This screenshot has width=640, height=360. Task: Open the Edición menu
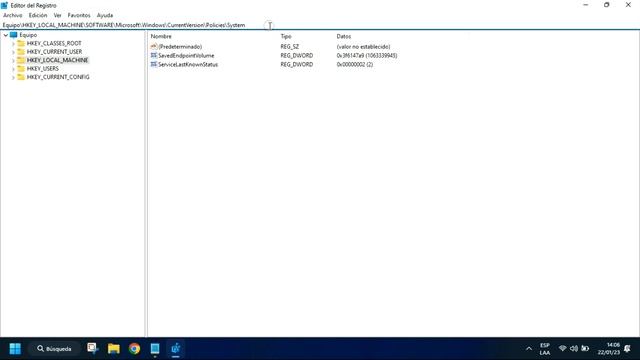(x=38, y=15)
